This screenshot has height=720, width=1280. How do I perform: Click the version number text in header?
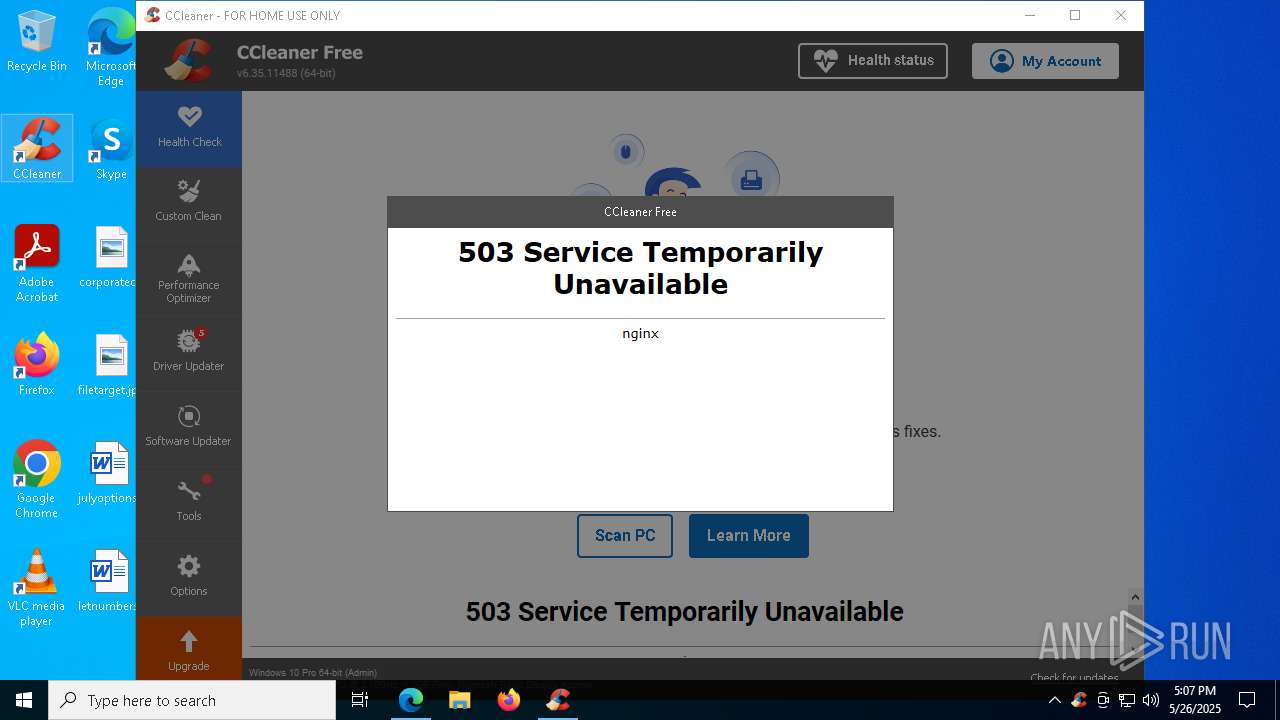click(x=286, y=74)
